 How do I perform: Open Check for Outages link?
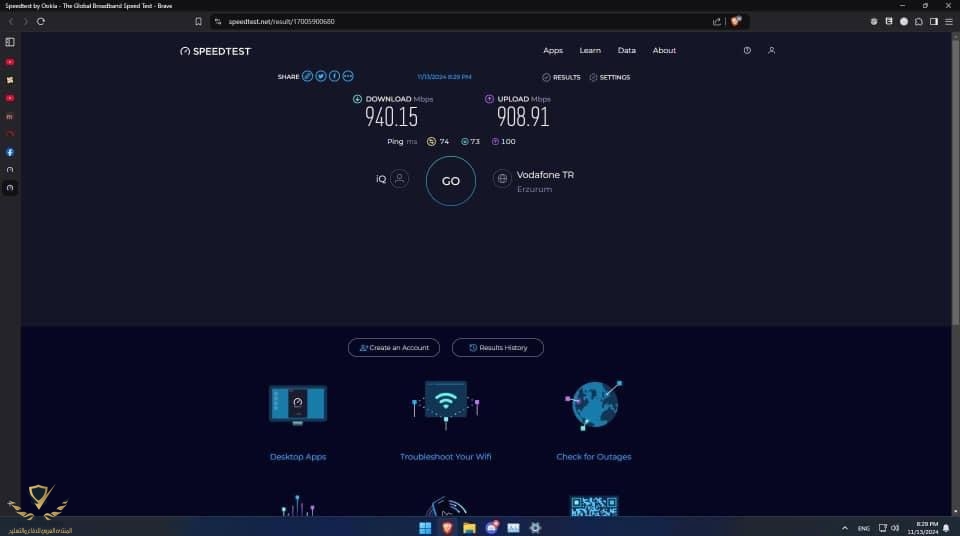(594, 457)
